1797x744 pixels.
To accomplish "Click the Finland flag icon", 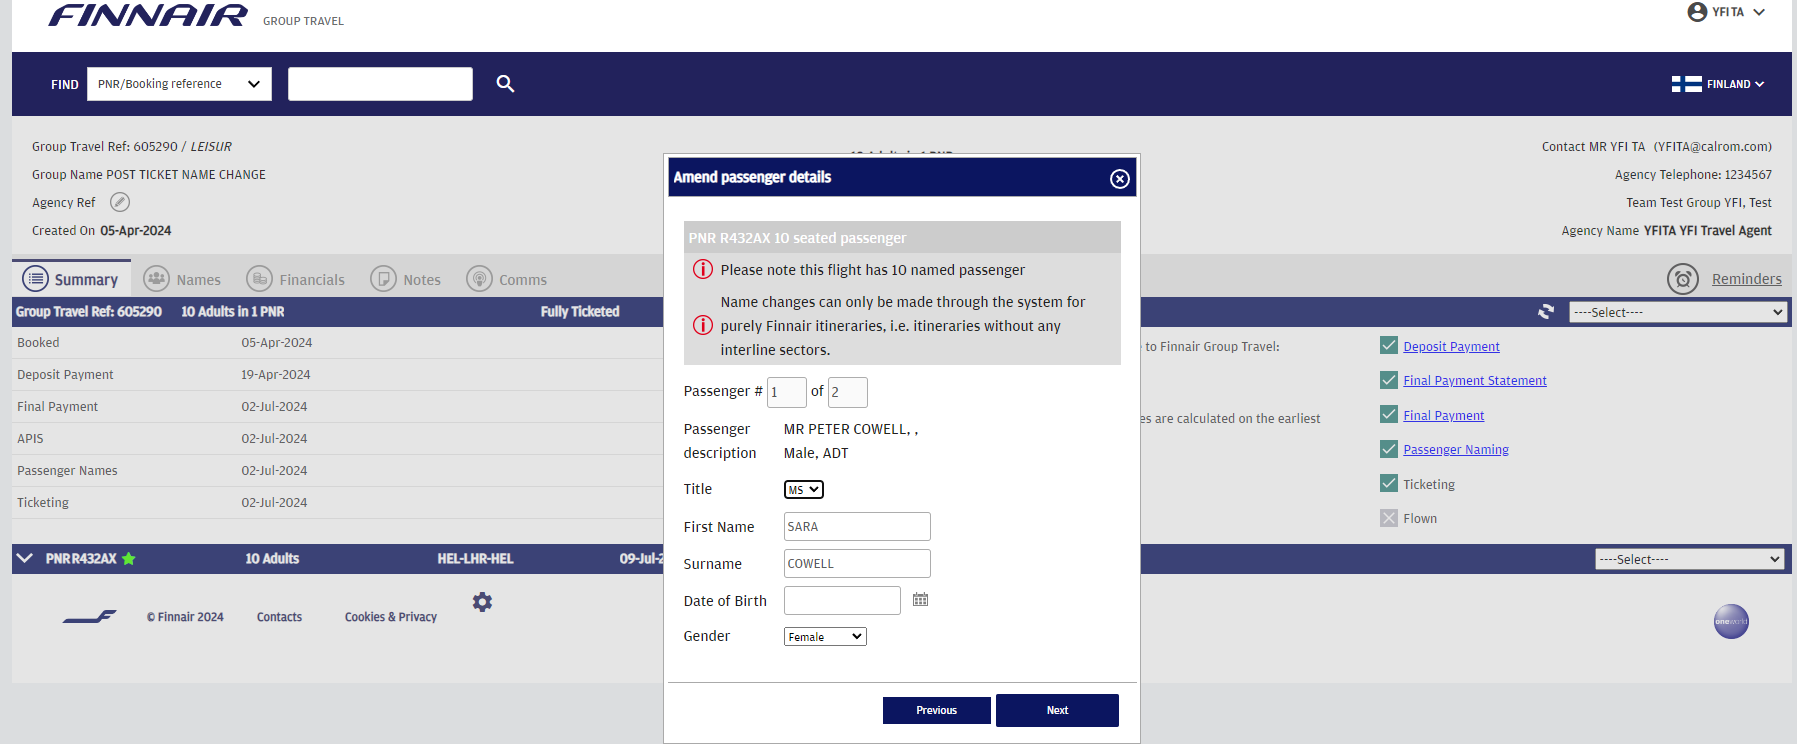I will click(1686, 84).
